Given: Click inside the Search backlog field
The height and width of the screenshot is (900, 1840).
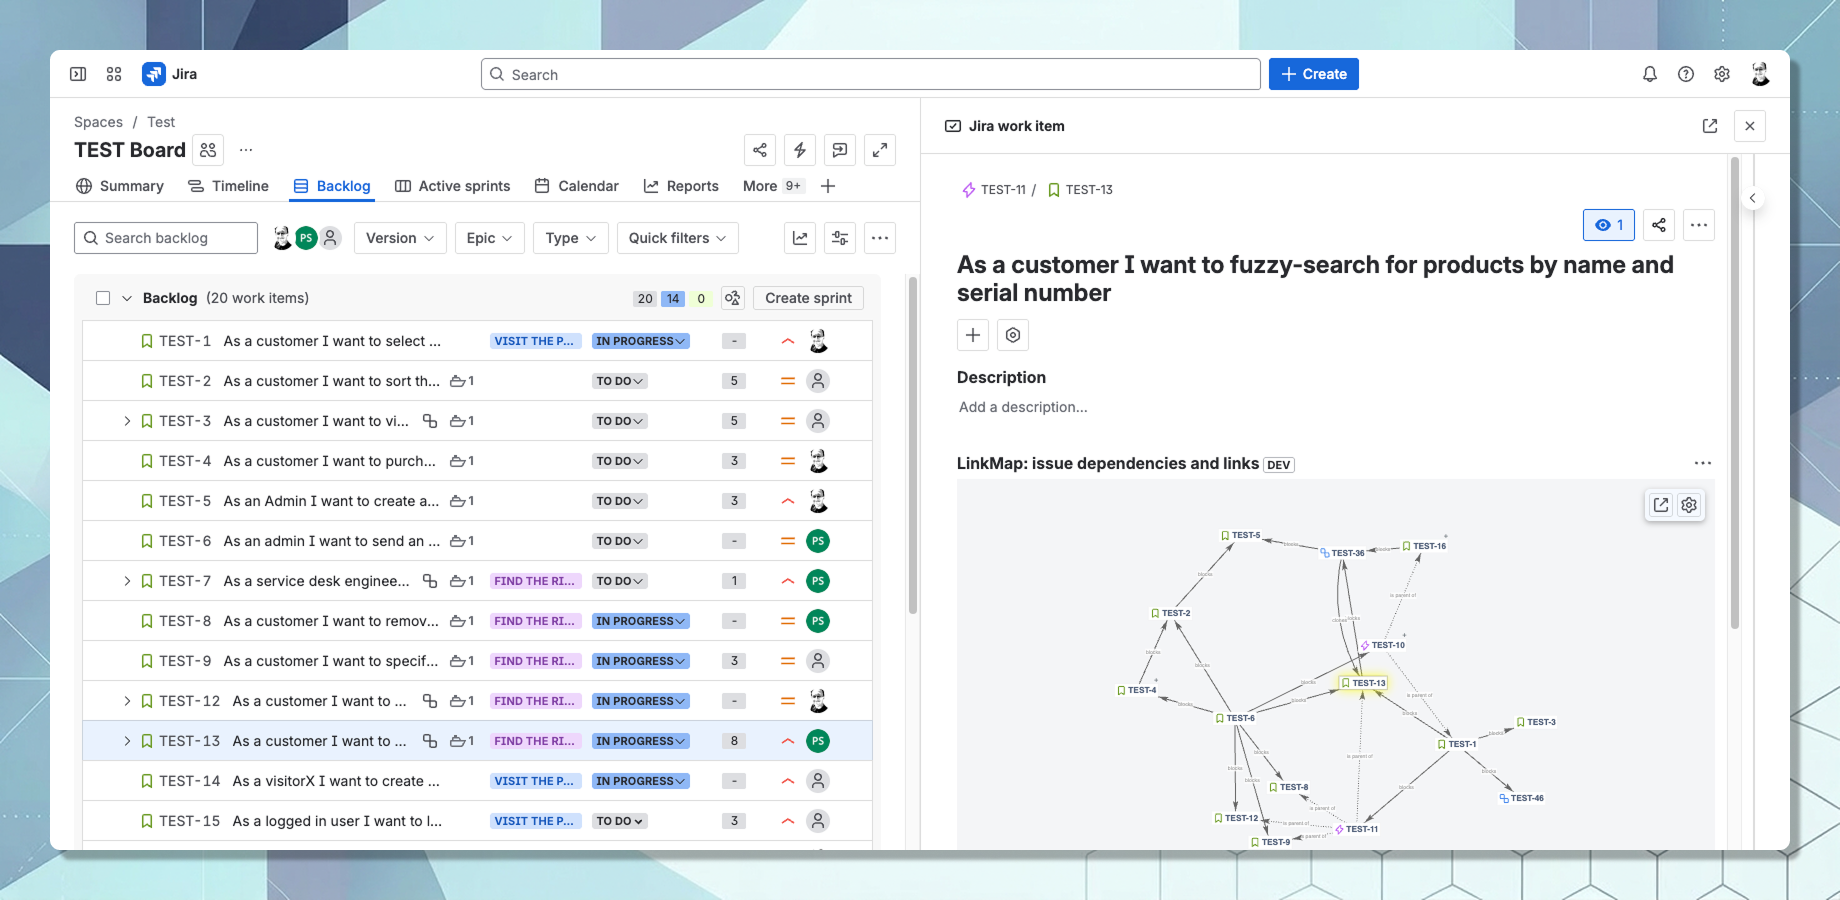Looking at the screenshot, I should [x=165, y=238].
